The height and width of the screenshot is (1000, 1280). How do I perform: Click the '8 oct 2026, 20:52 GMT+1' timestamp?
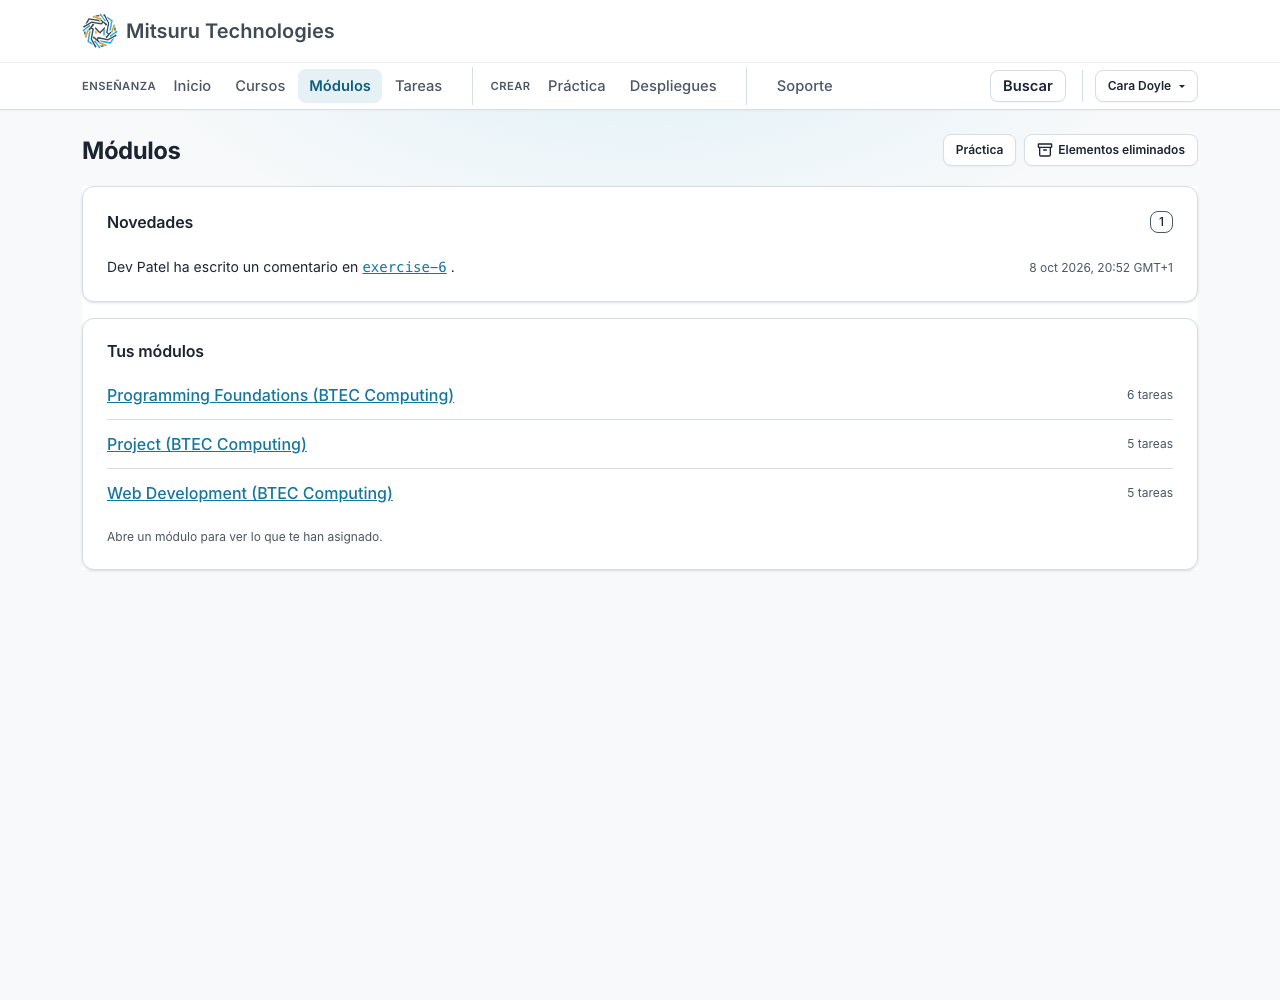coord(1101,268)
